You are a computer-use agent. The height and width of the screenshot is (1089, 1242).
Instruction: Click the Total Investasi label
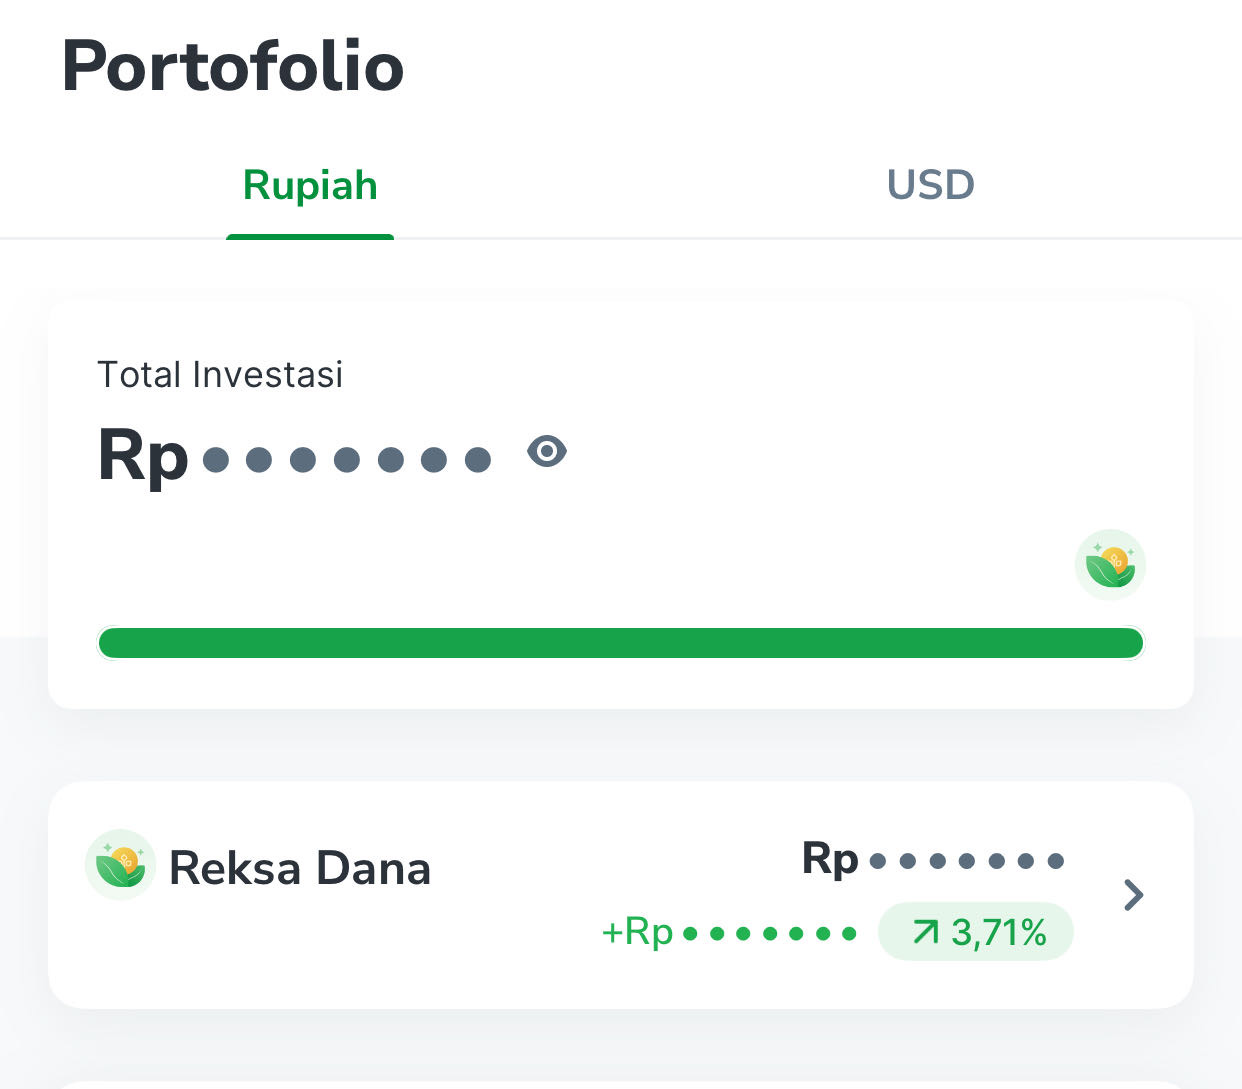tap(220, 375)
